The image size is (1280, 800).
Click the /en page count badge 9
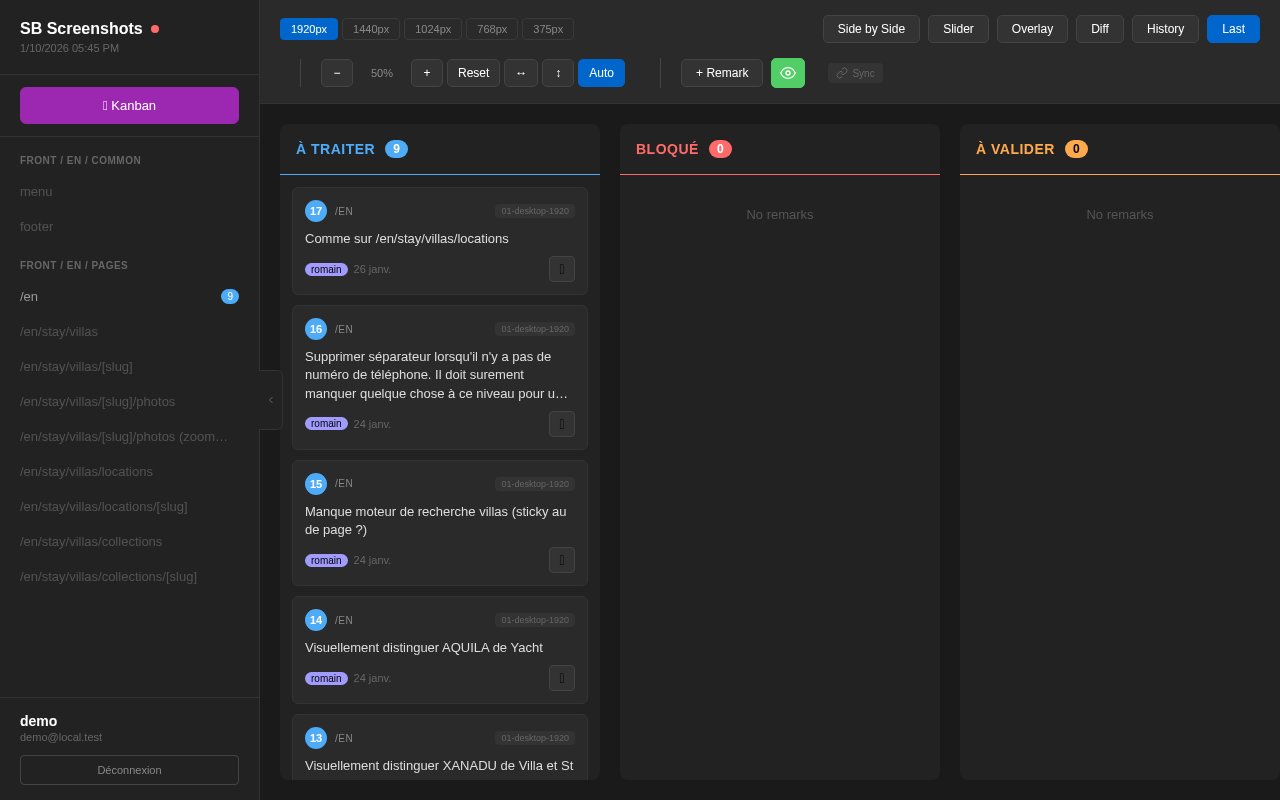[230, 296]
